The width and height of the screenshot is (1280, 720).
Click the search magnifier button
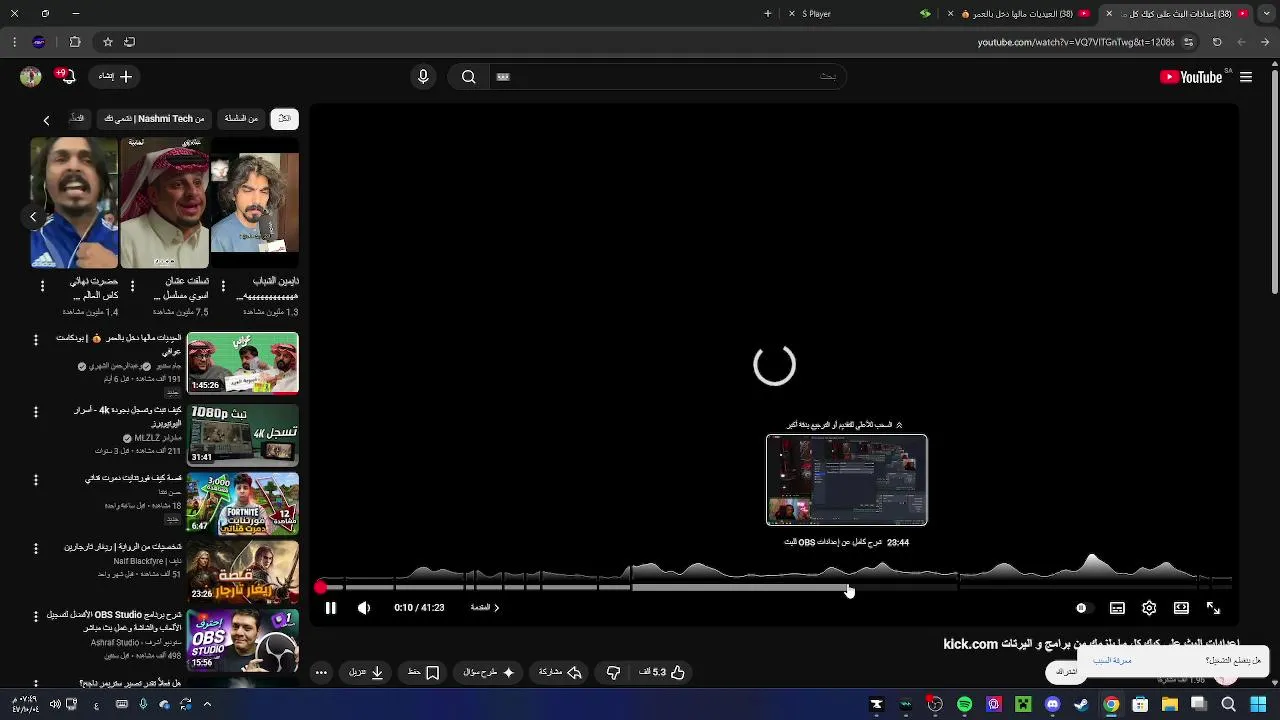[x=468, y=77]
